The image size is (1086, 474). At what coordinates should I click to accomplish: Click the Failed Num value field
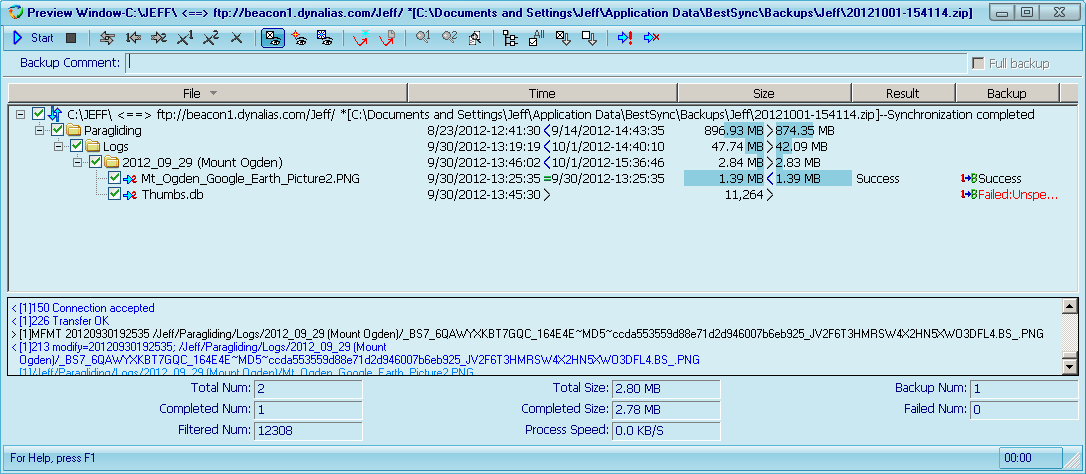point(1024,410)
